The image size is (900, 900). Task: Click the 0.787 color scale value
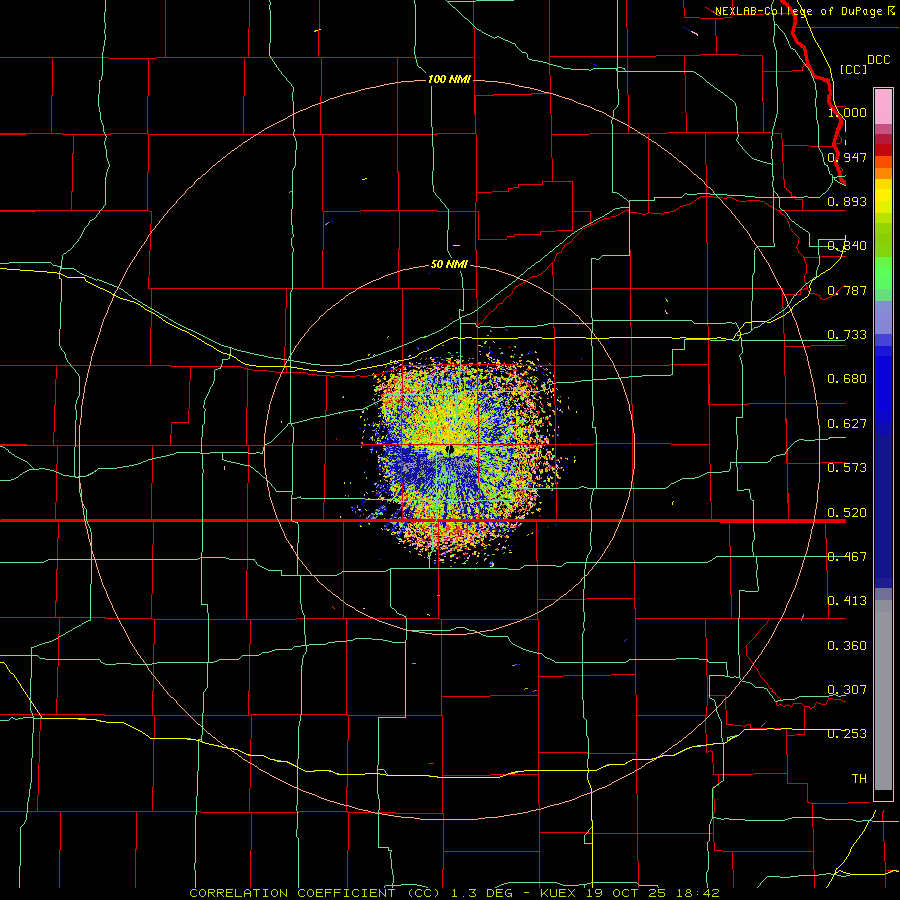coord(847,290)
